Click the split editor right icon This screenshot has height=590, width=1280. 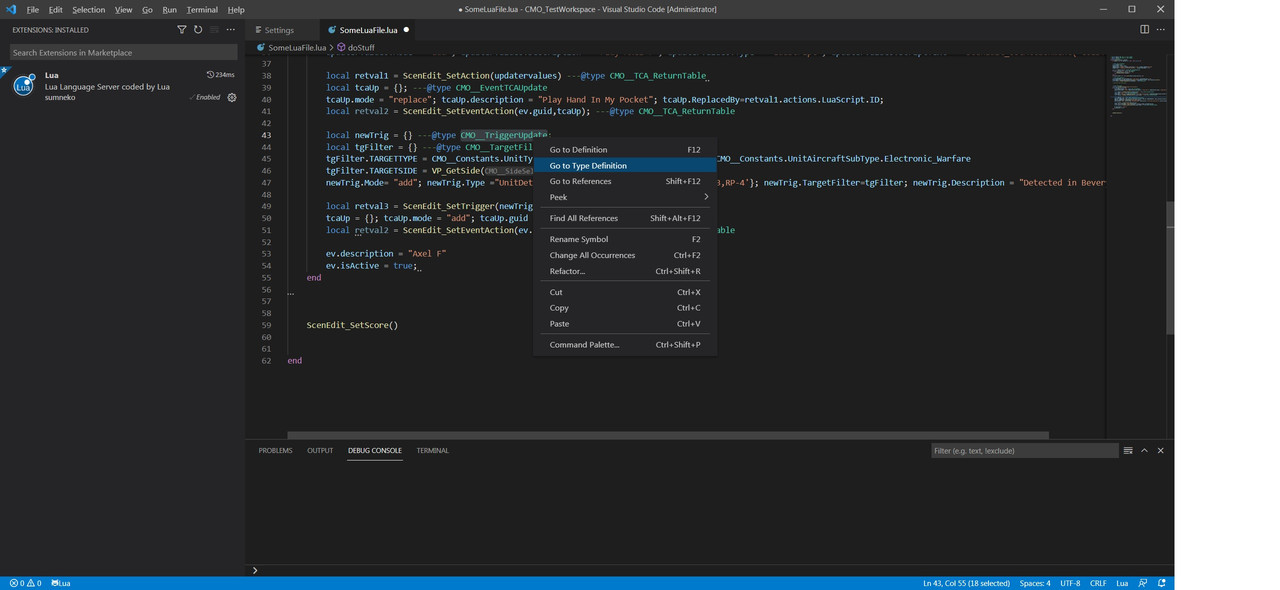[x=1144, y=30]
